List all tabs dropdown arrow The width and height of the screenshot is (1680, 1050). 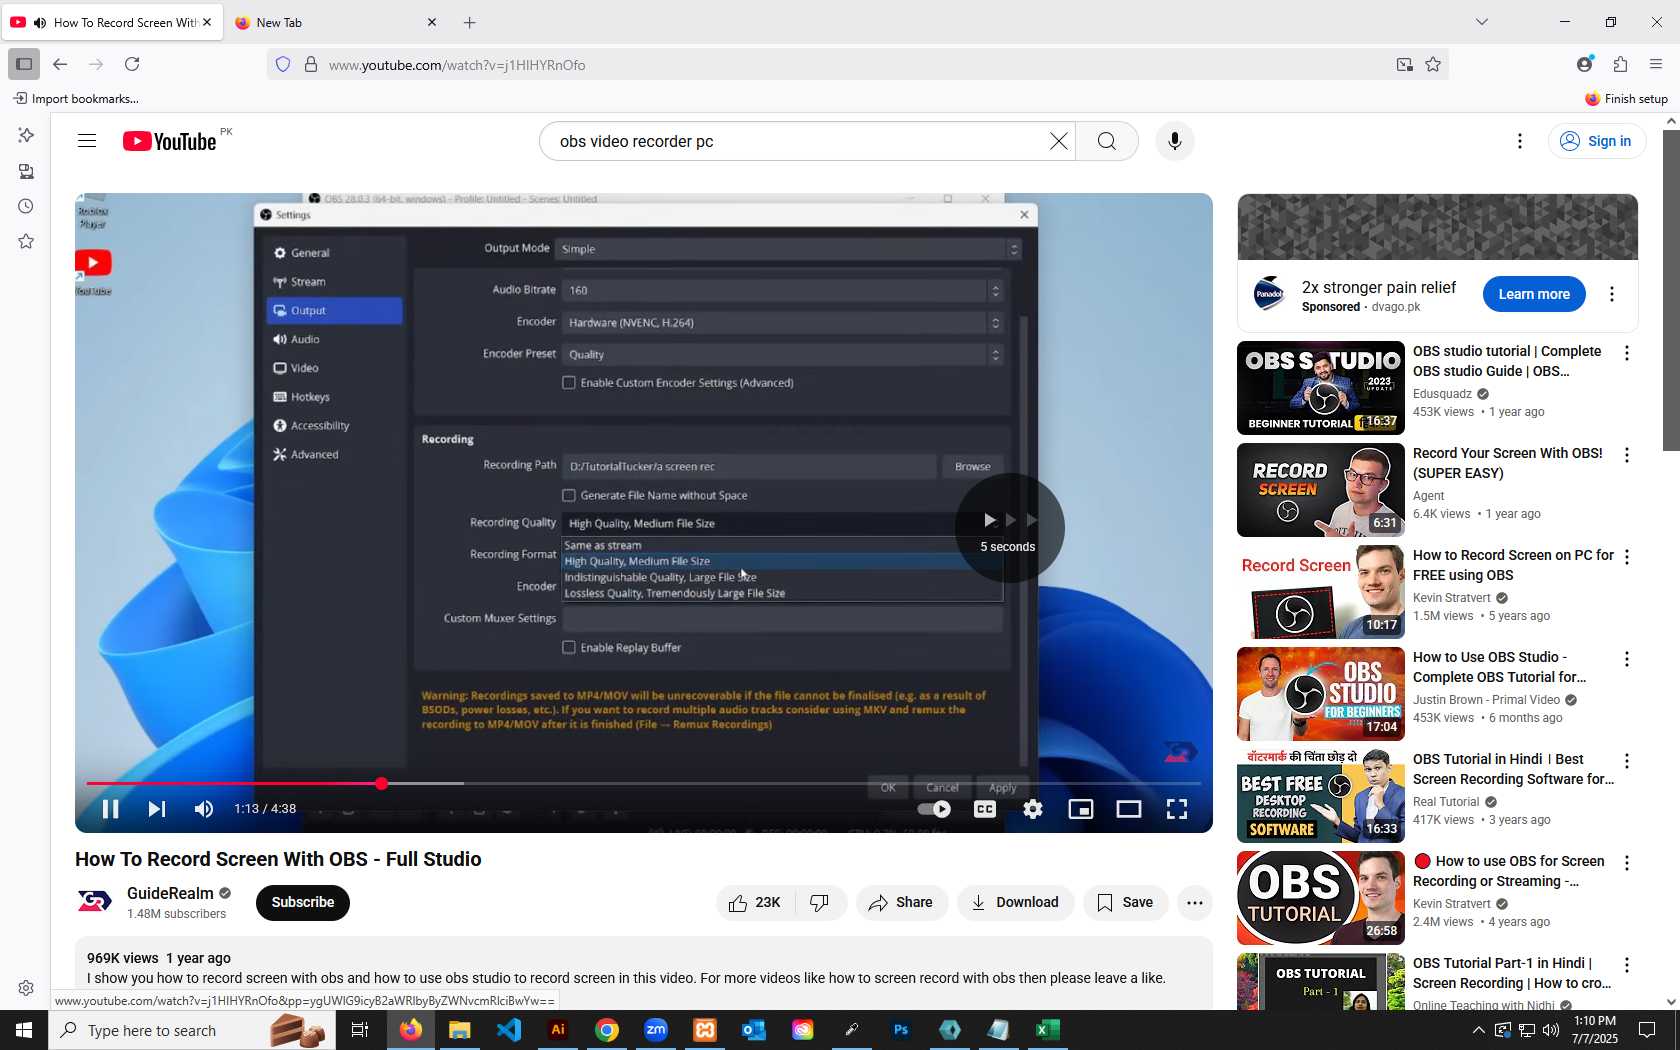(x=1482, y=22)
